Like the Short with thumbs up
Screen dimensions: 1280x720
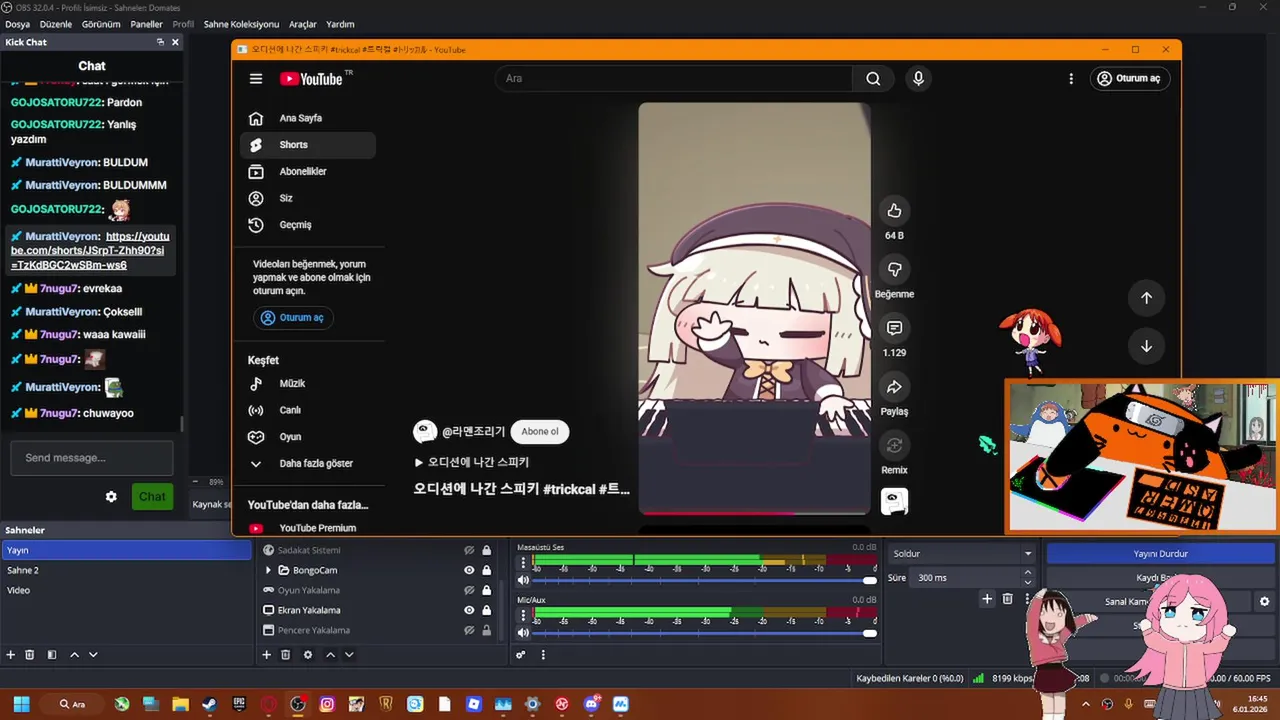pos(894,210)
